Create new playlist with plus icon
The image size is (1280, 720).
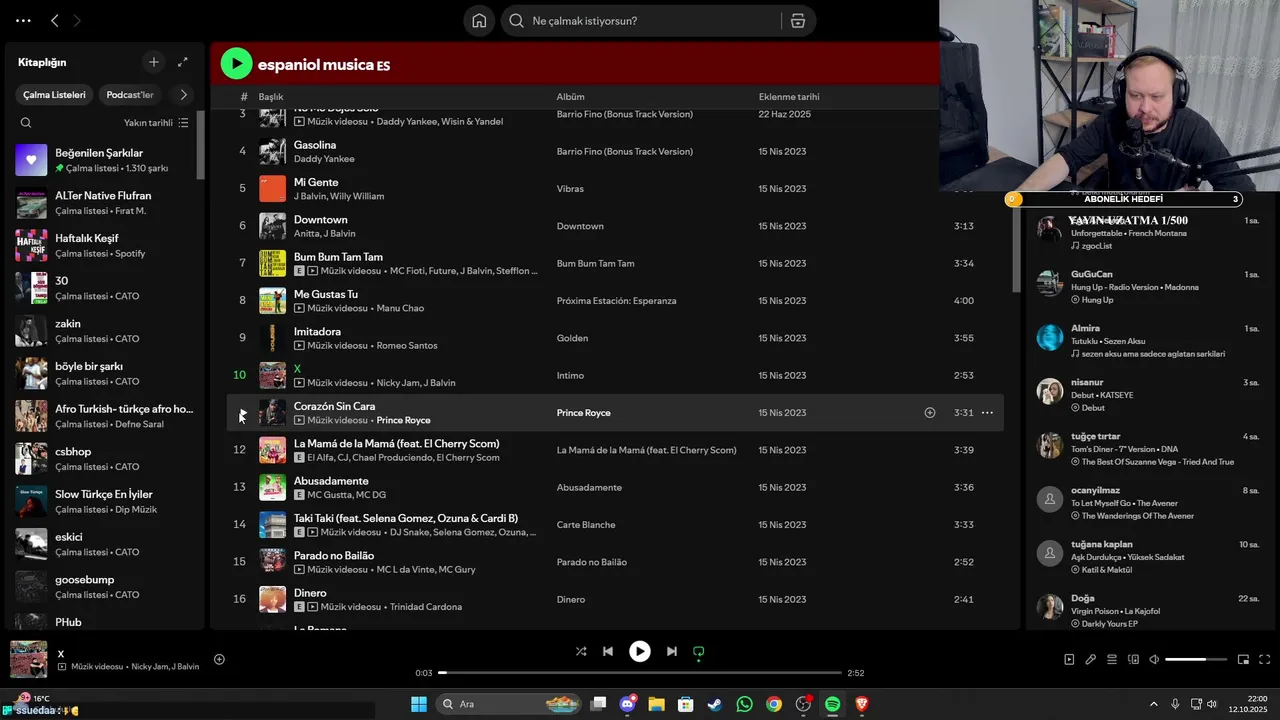(153, 62)
